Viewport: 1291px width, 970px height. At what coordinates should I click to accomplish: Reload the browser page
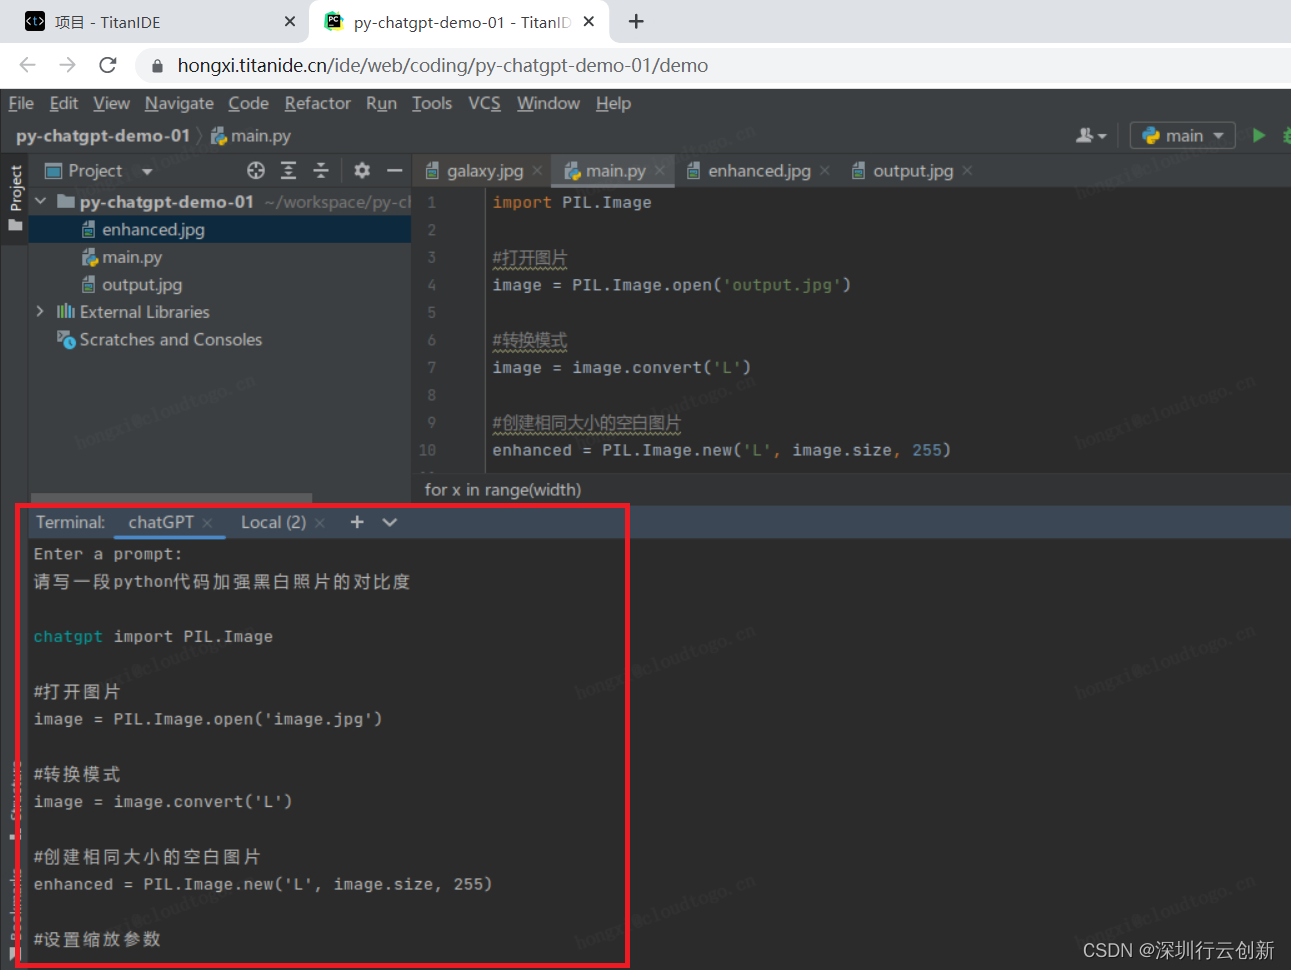tap(108, 65)
